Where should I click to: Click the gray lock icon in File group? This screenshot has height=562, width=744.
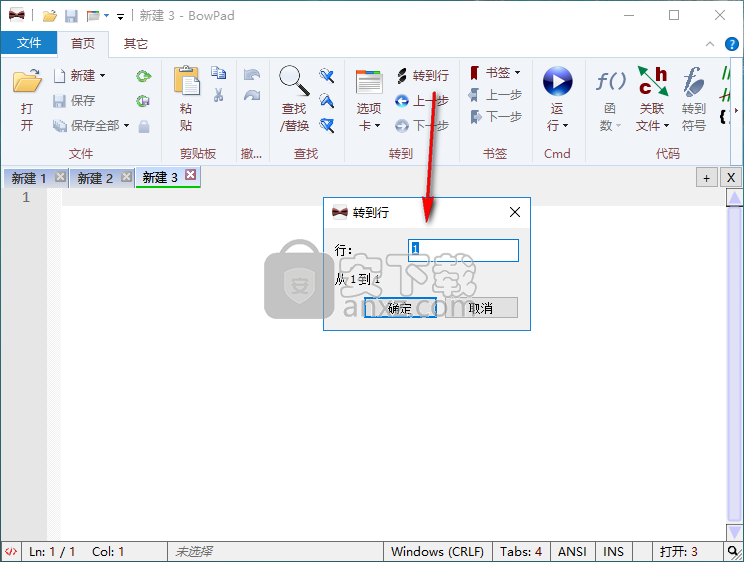tap(144, 126)
